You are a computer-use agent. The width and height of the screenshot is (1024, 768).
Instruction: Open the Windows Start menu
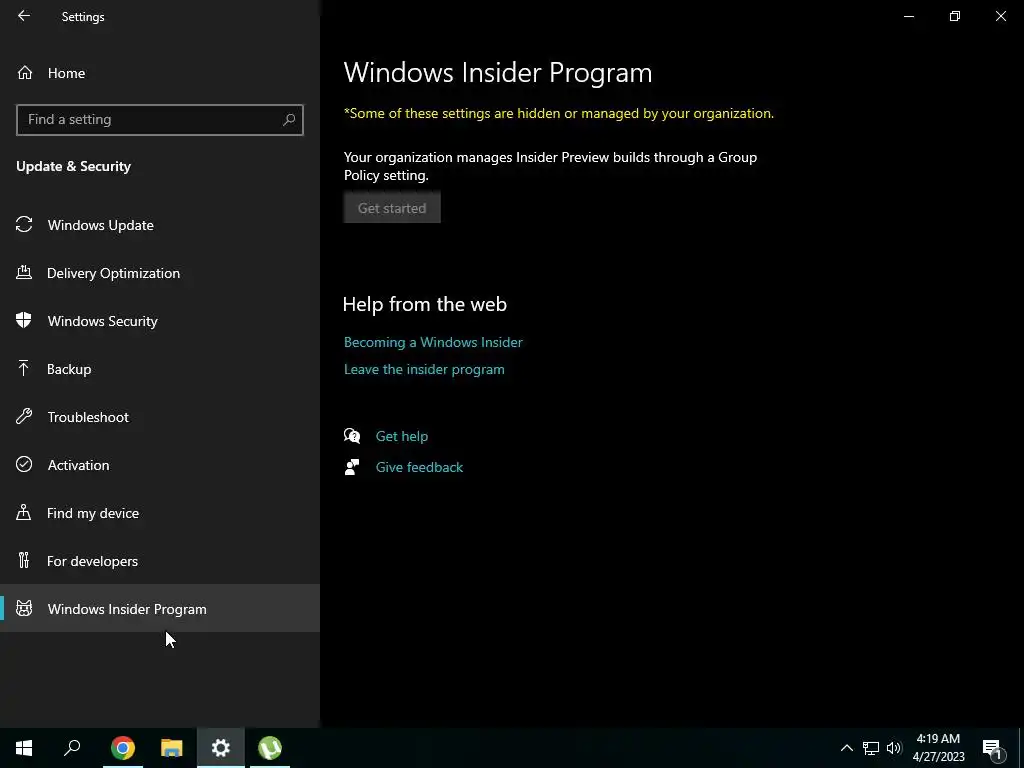(24, 748)
